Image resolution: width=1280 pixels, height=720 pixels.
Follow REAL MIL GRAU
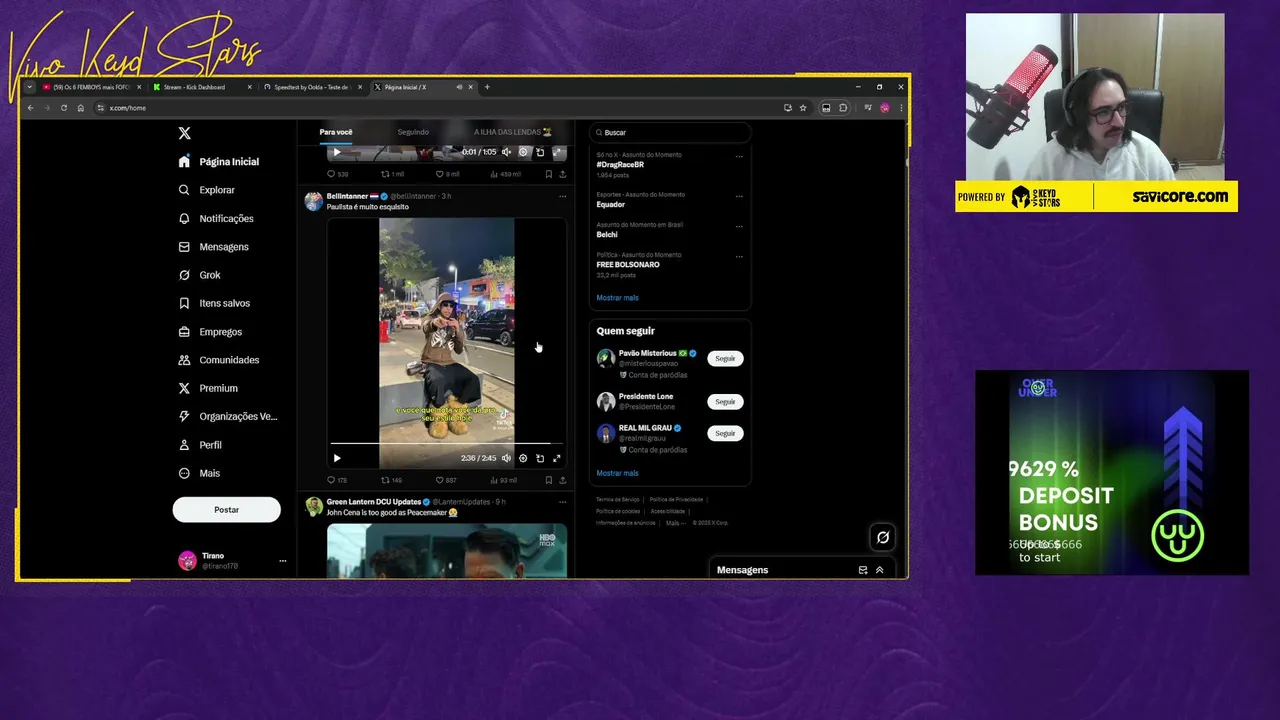click(x=725, y=433)
